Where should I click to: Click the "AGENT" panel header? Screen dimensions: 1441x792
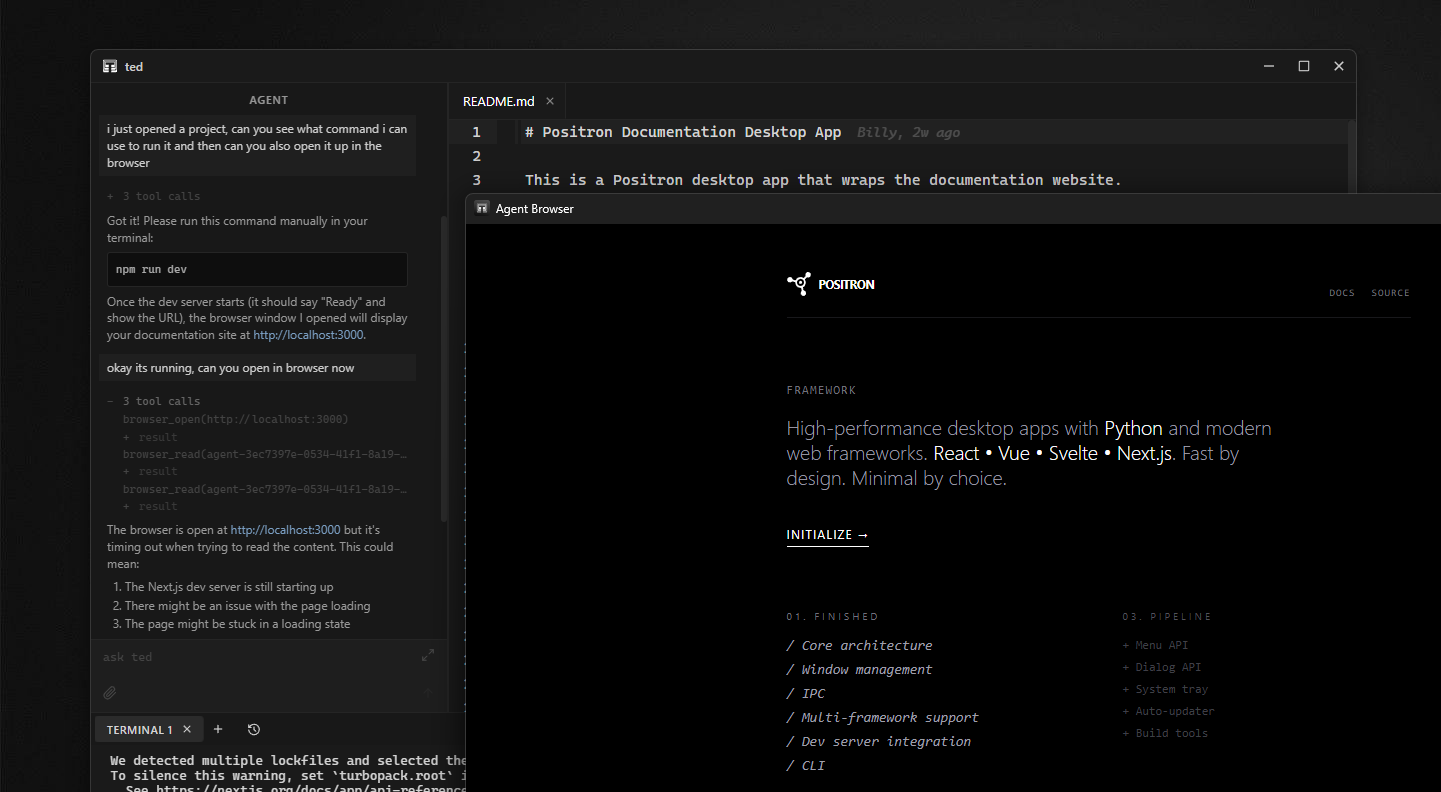pyautogui.click(x=268, y=100)
